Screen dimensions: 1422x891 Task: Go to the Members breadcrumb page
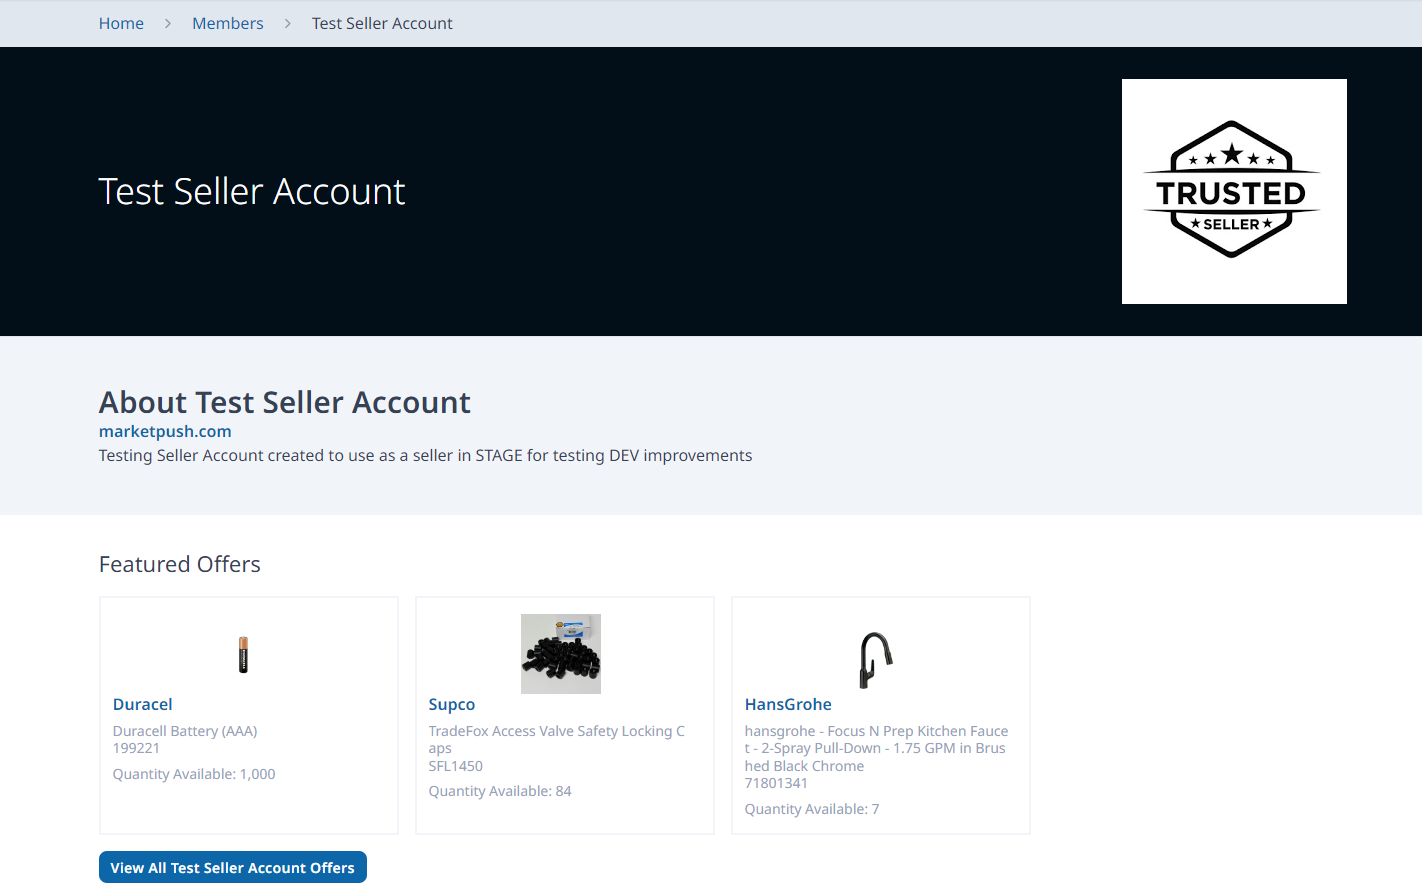(227, 23)
